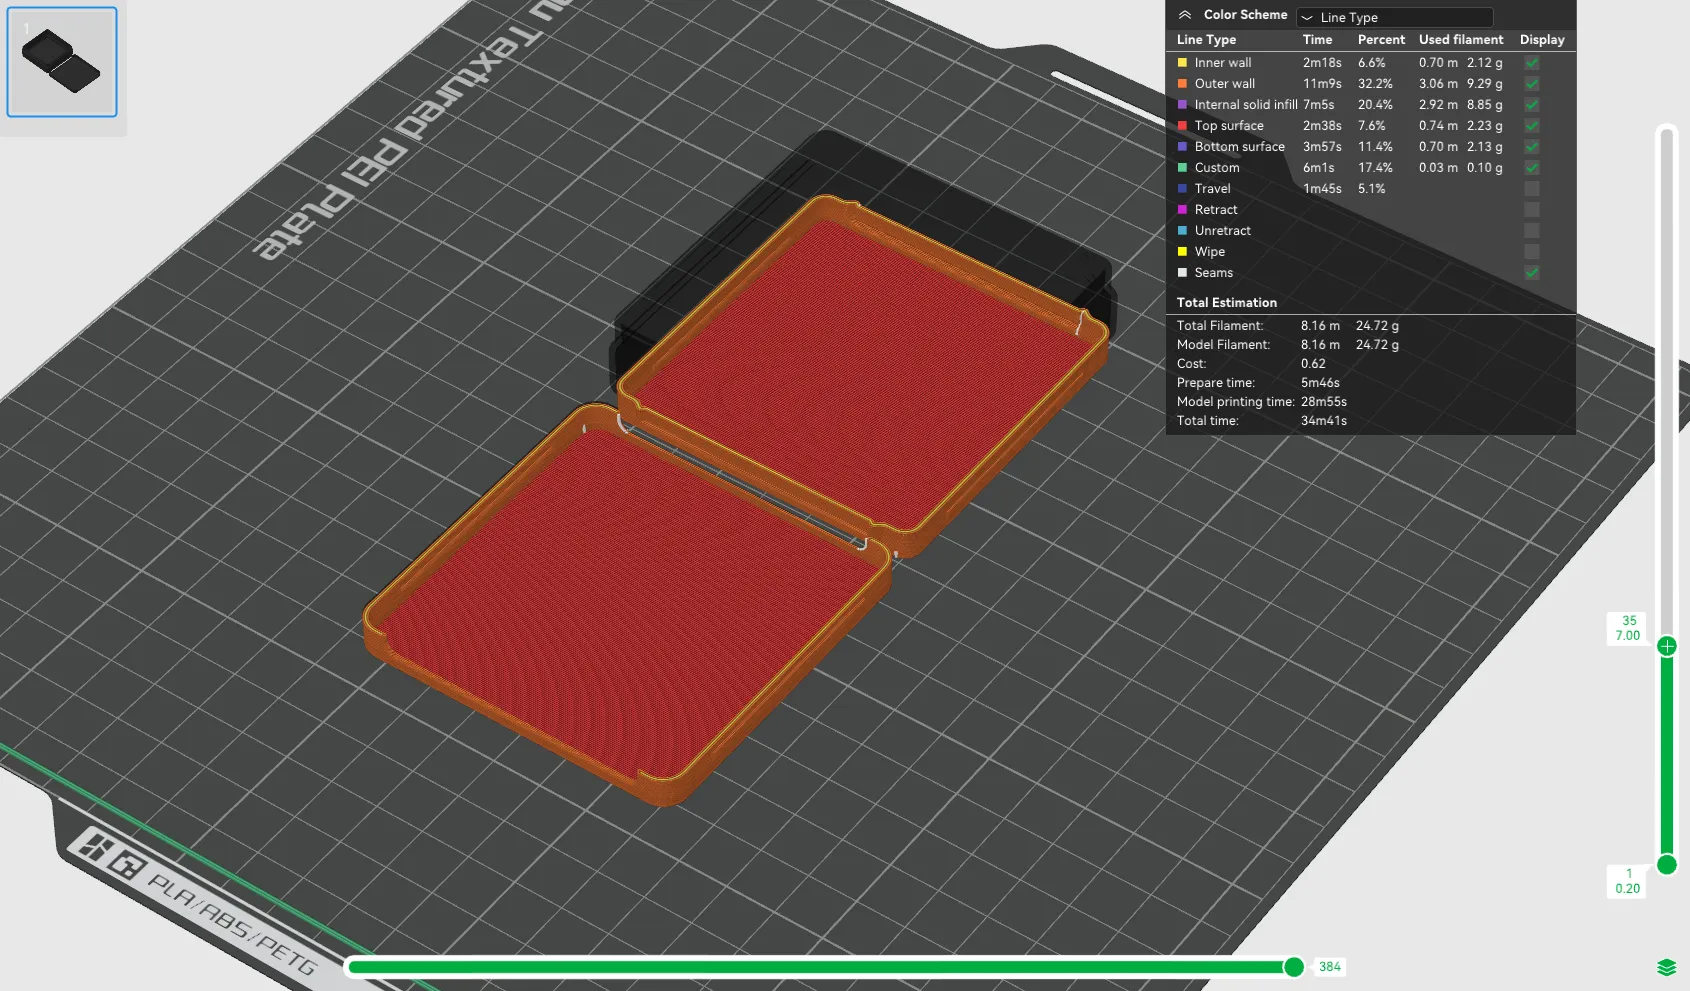This screenshot has height=991, width=1690.
Task: Click the Bottom surface legend label
Action: pyautogui.click(x=1239, y=147)
